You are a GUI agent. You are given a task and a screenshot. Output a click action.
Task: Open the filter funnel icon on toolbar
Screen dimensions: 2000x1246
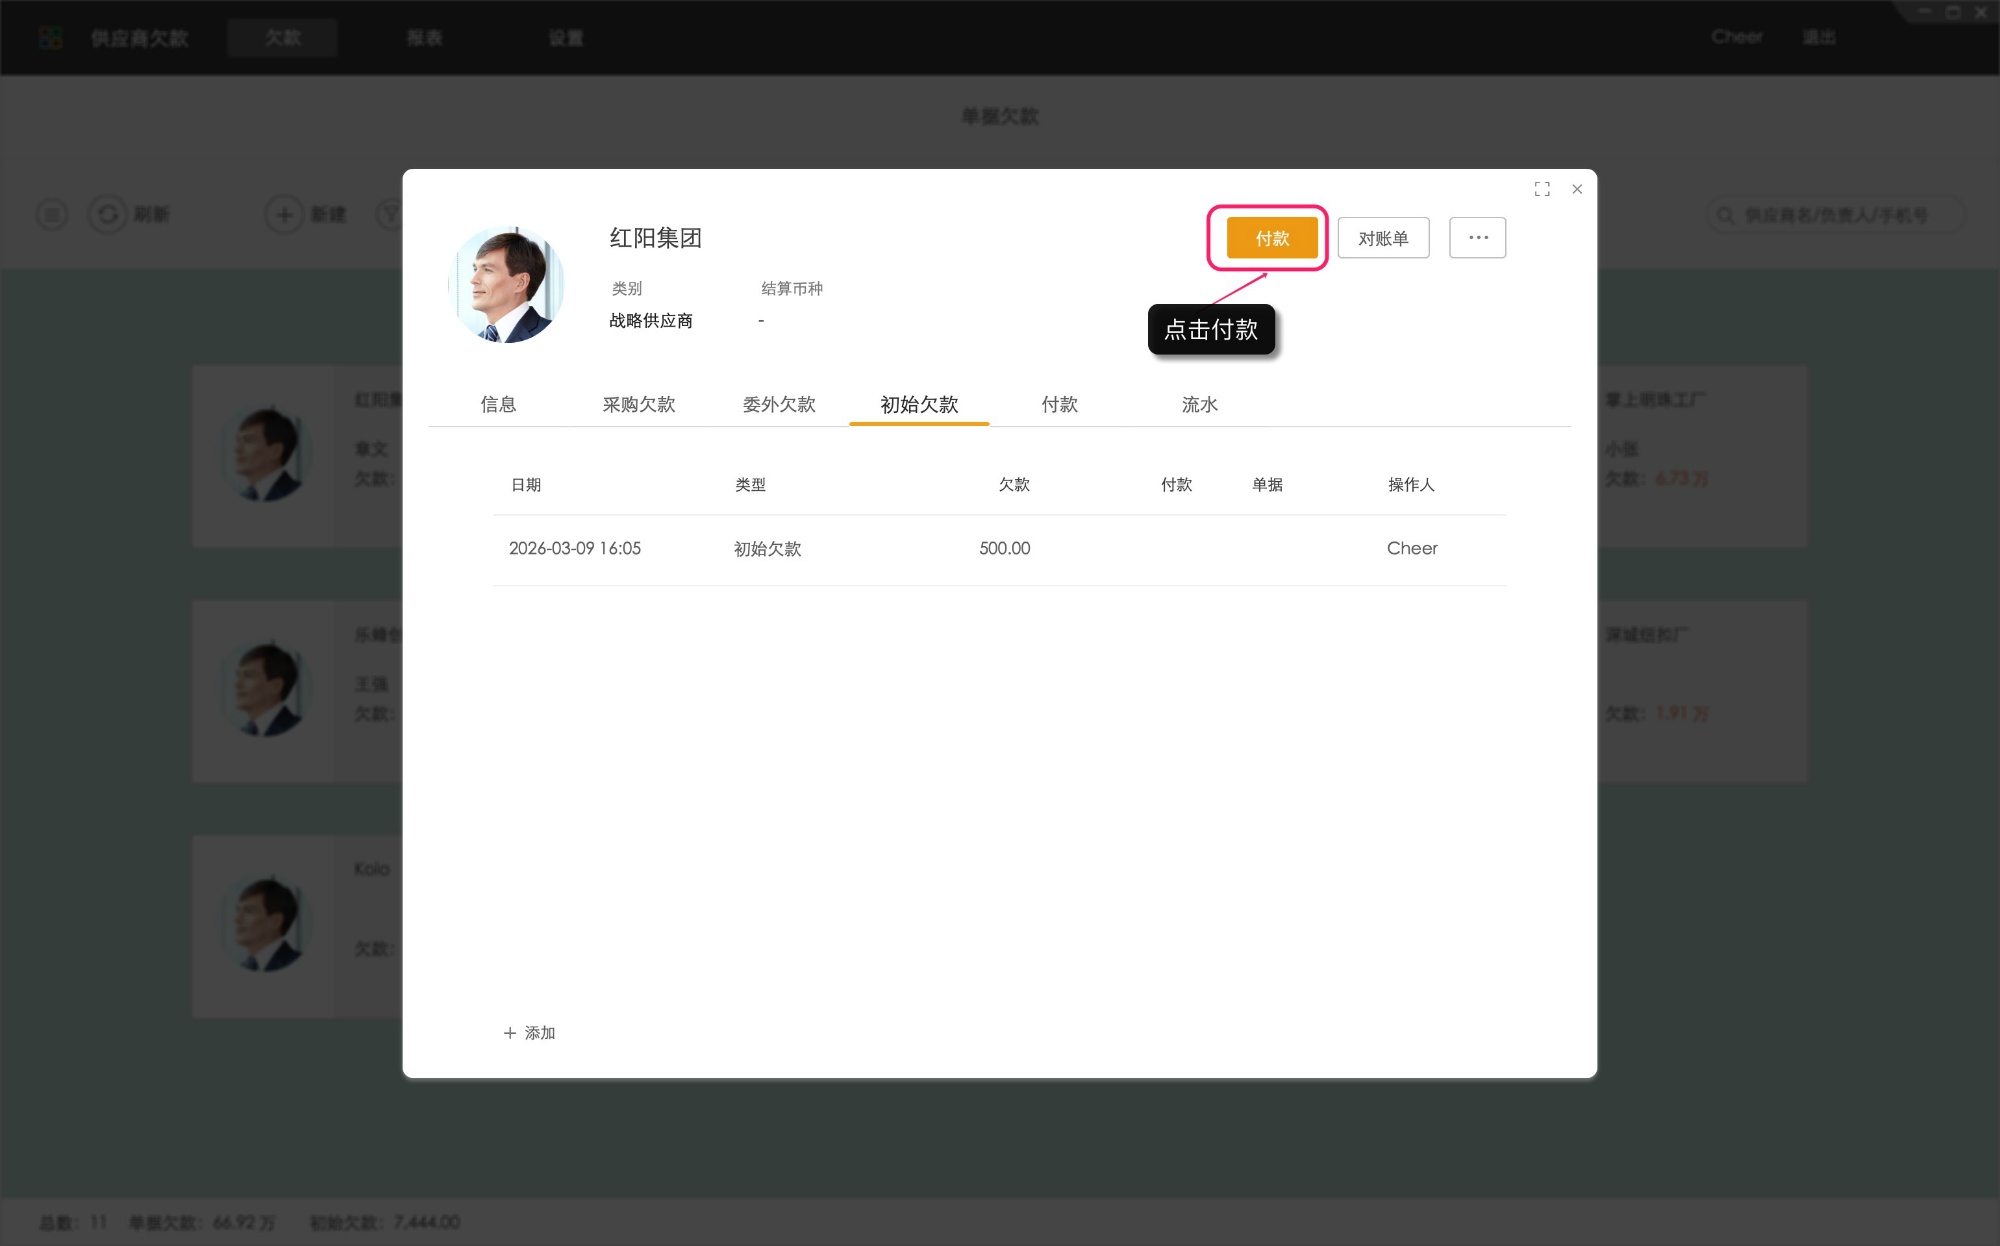[x=392, y=214]
